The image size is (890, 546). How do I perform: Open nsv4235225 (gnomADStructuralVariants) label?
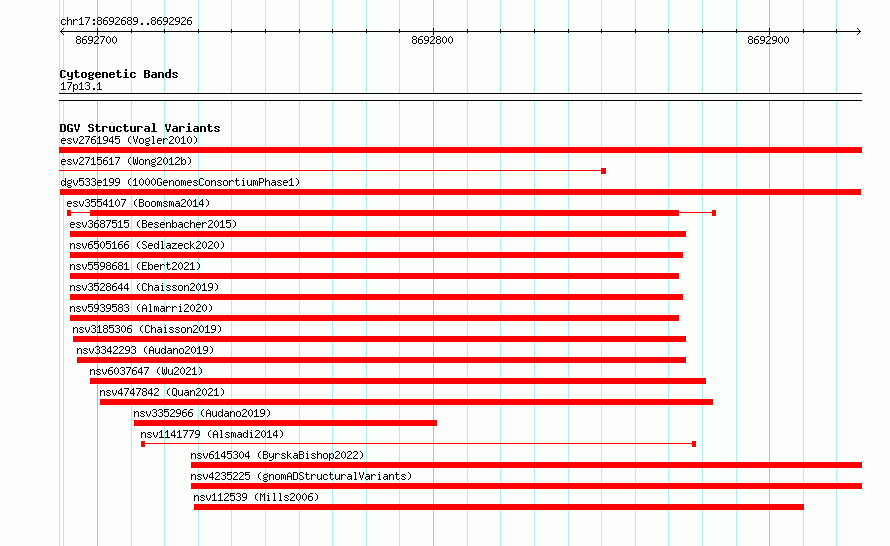pos(301,476)
